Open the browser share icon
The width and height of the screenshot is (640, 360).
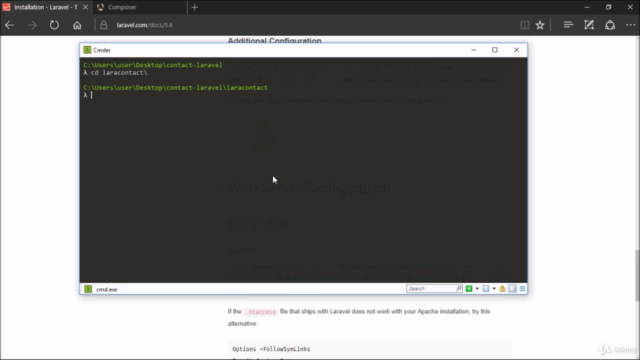610,25
